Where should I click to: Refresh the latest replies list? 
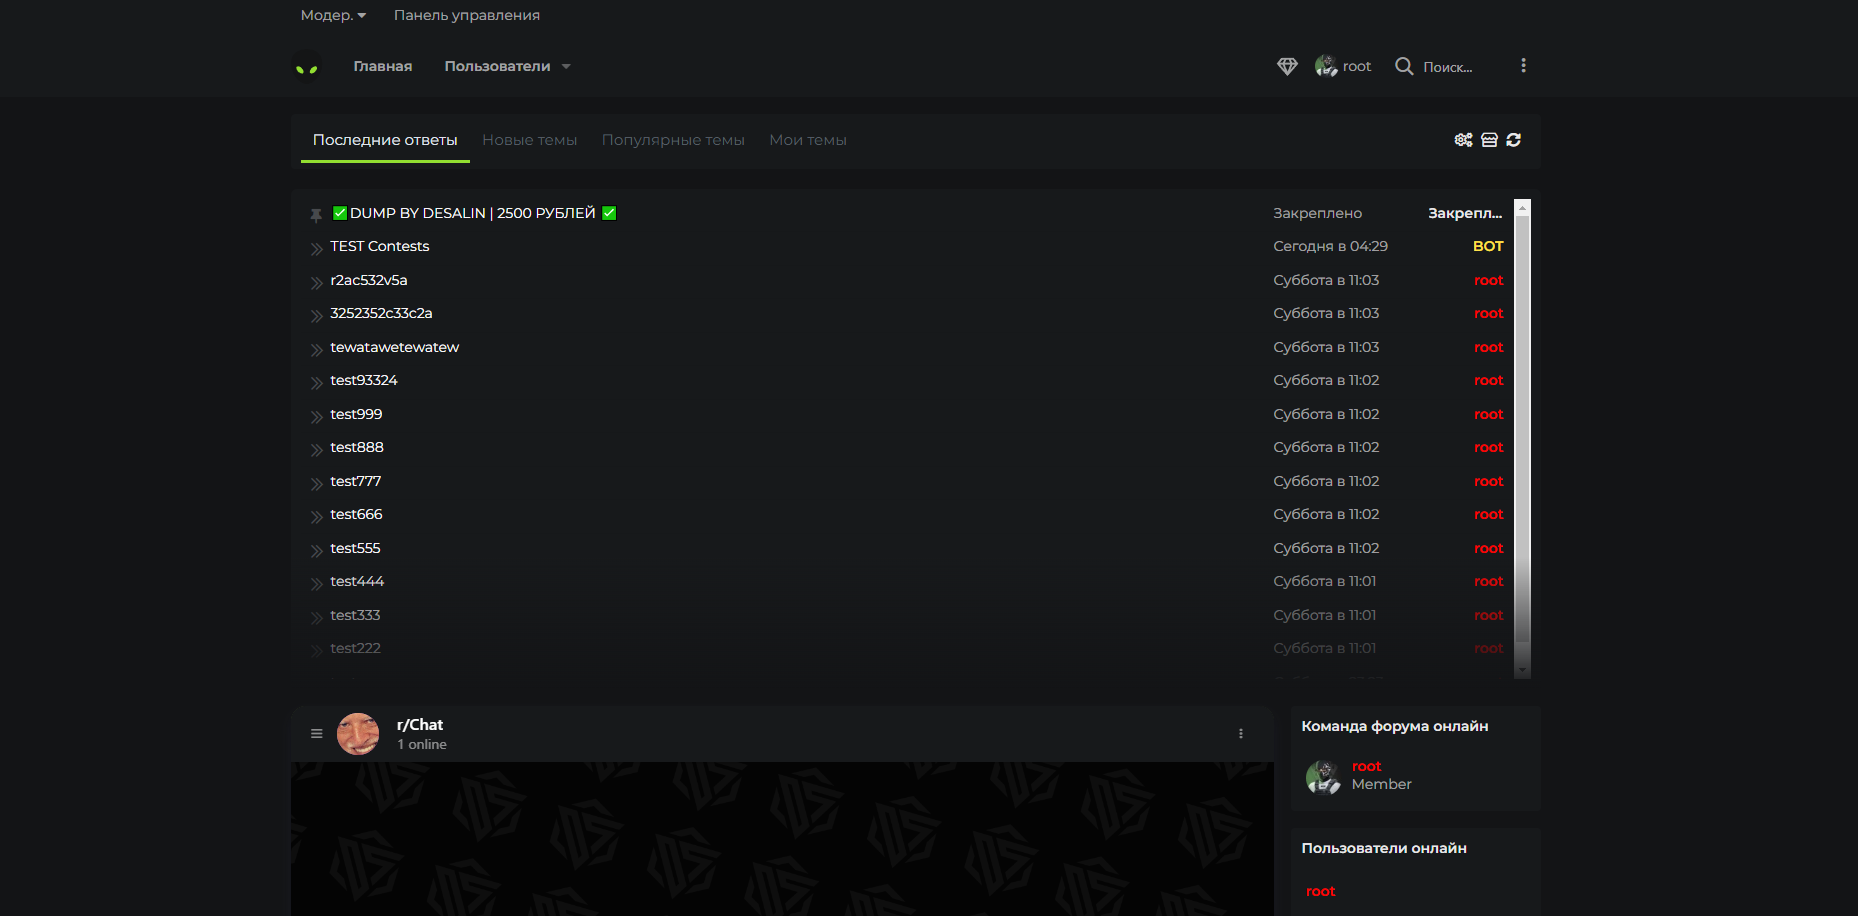pos(1514,140)
